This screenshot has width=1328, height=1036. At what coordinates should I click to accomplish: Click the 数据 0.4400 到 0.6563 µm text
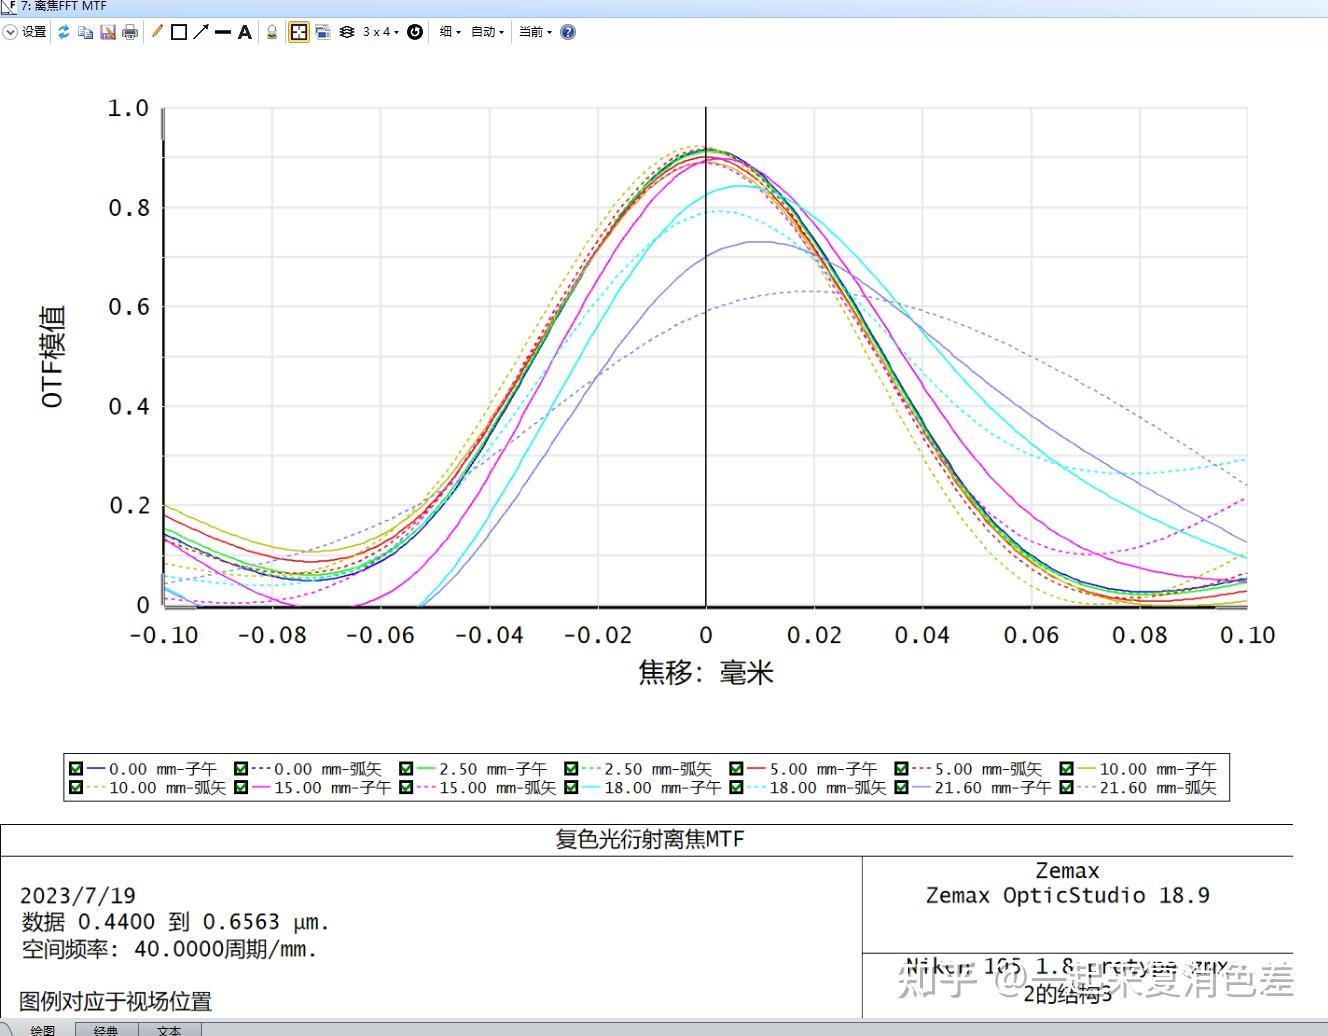175,922
